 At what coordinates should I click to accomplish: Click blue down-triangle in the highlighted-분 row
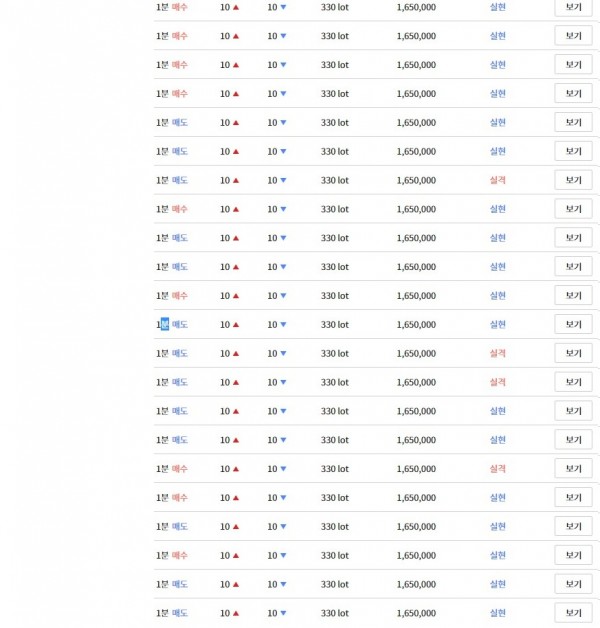(x=283, y=324)
